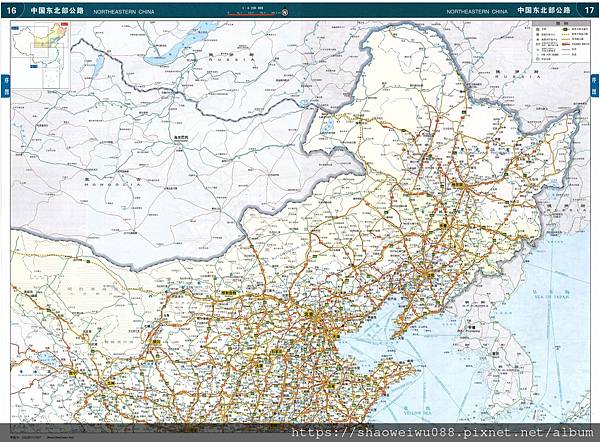Click the MONGOLIA country label

pos(112,184)
